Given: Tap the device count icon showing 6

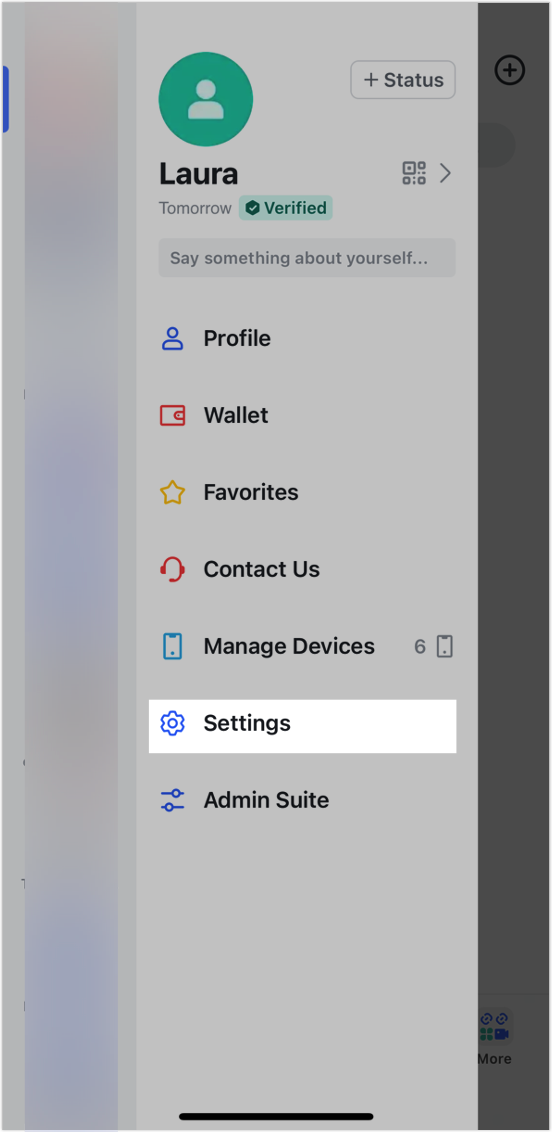Looking at the screenshot, I should (445, 646).
